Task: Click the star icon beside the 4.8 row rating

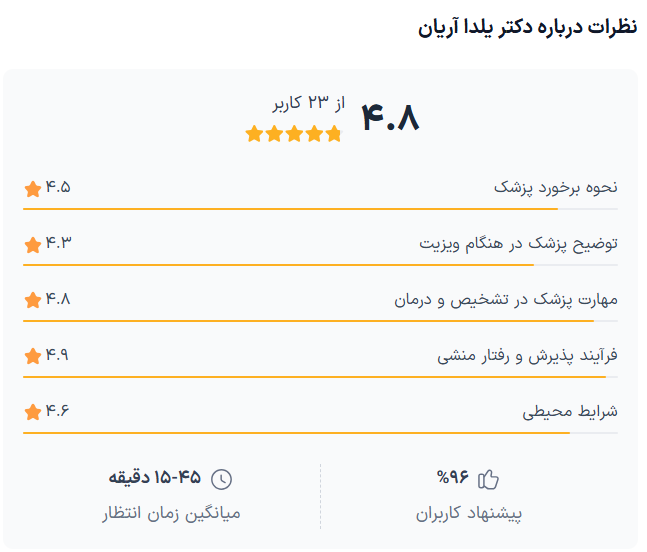Action: 32,300
